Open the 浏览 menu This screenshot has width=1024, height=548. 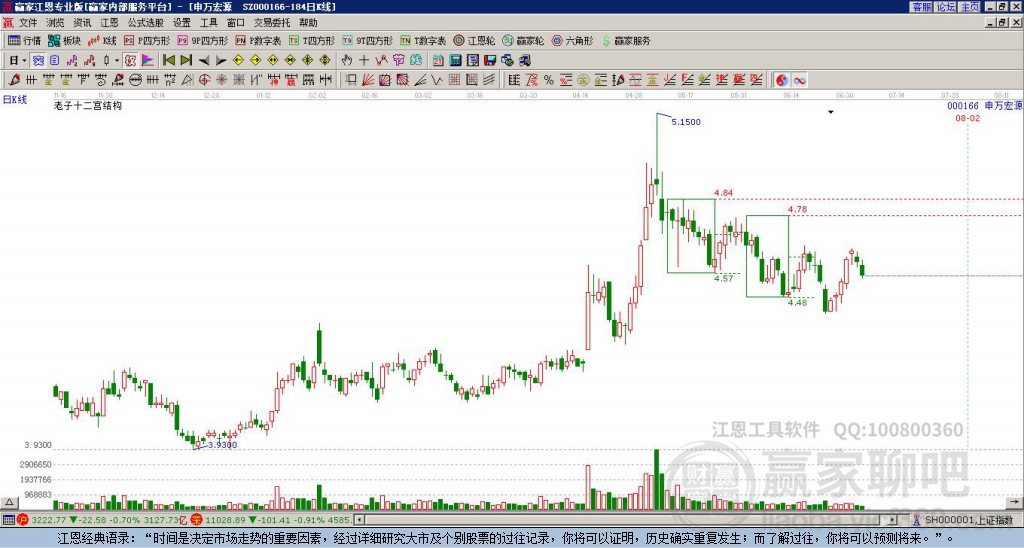pos(55,23)
